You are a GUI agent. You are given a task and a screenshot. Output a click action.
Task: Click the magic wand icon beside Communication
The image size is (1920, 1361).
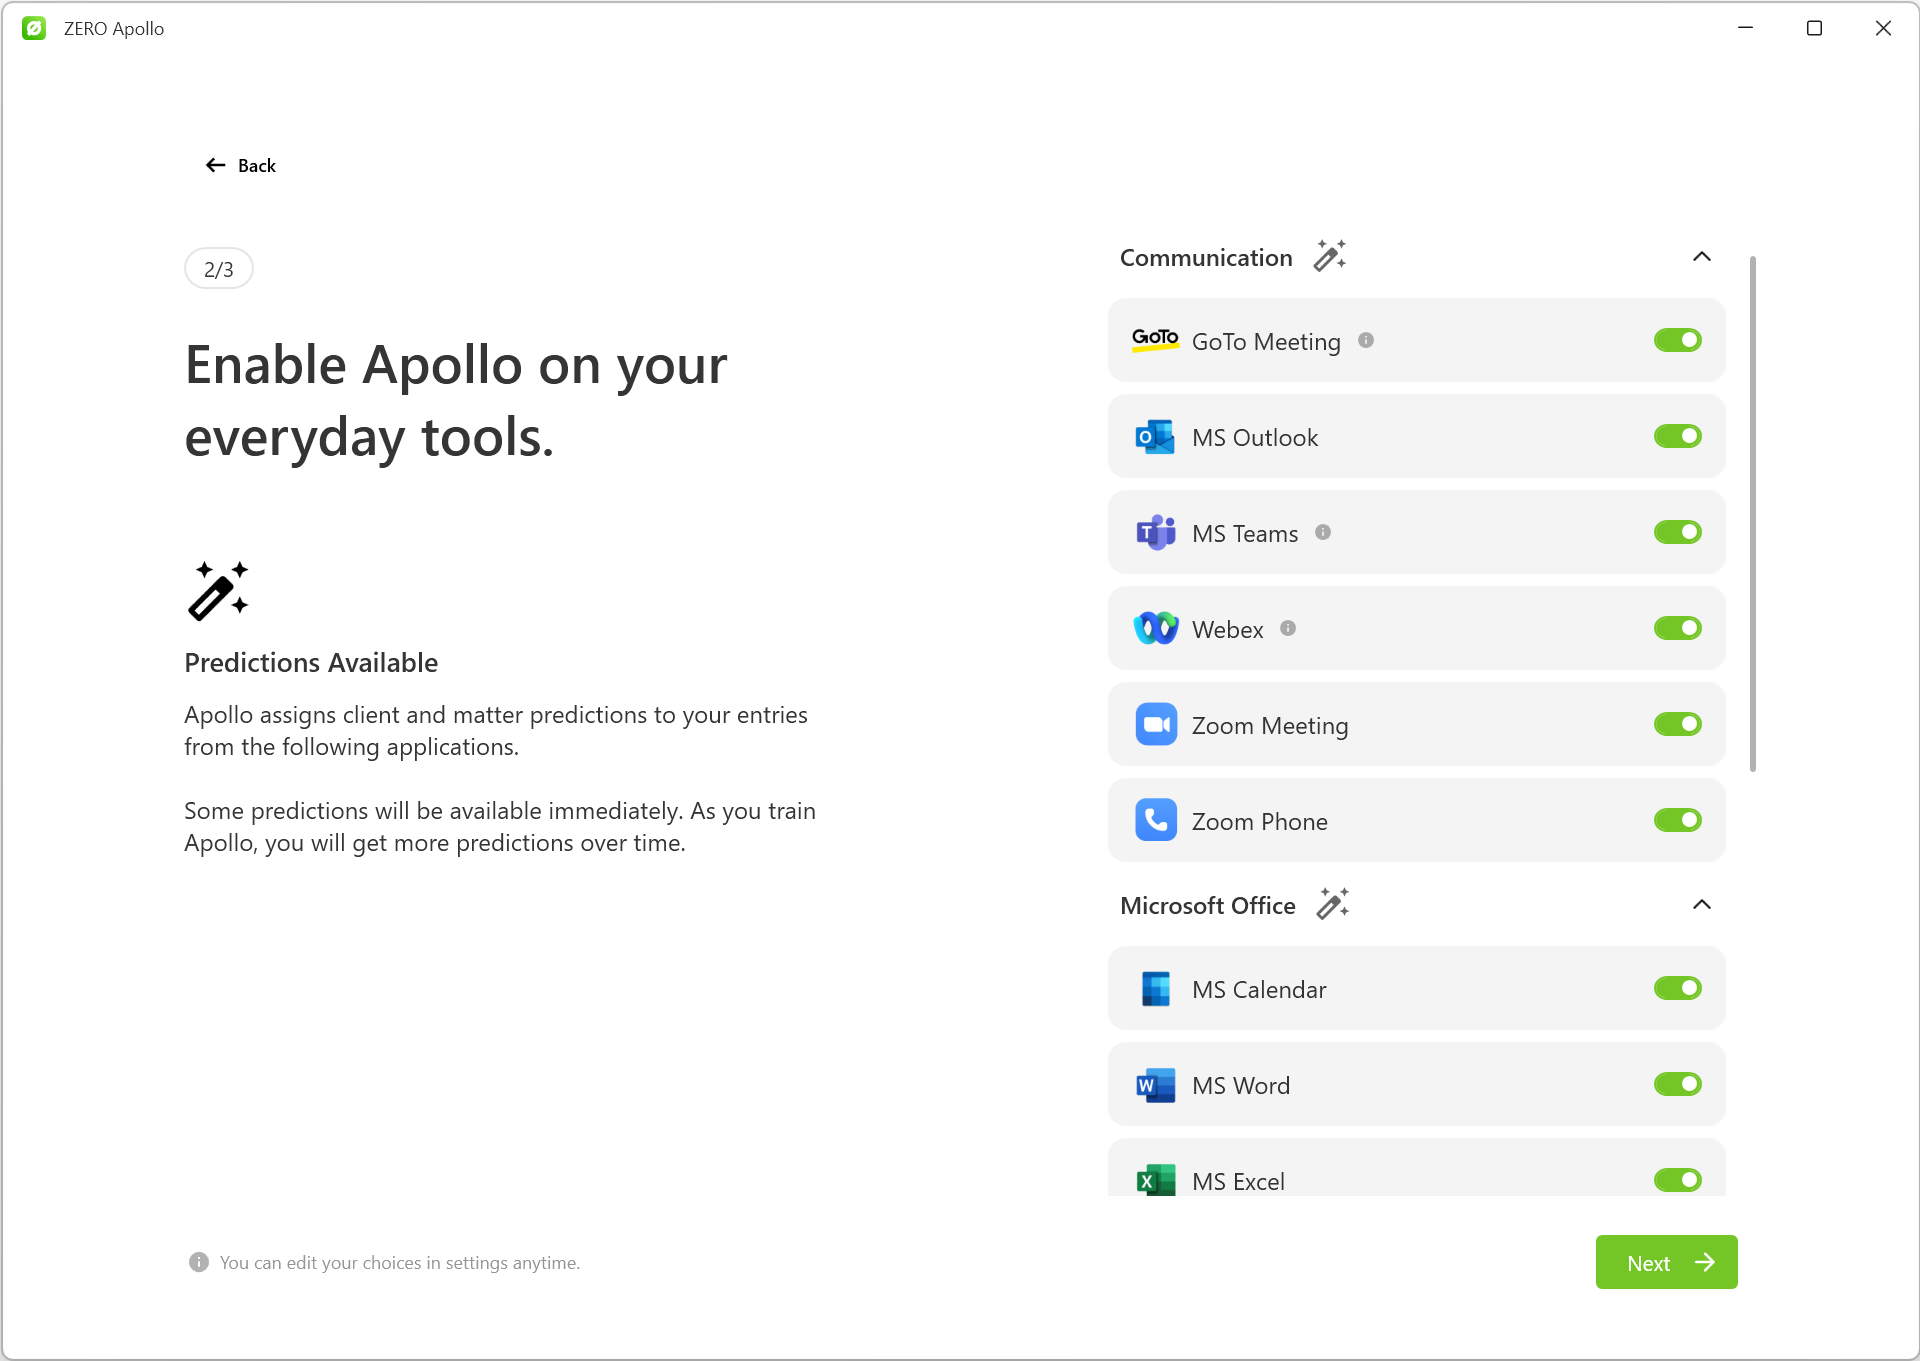tap(1329, 256)
